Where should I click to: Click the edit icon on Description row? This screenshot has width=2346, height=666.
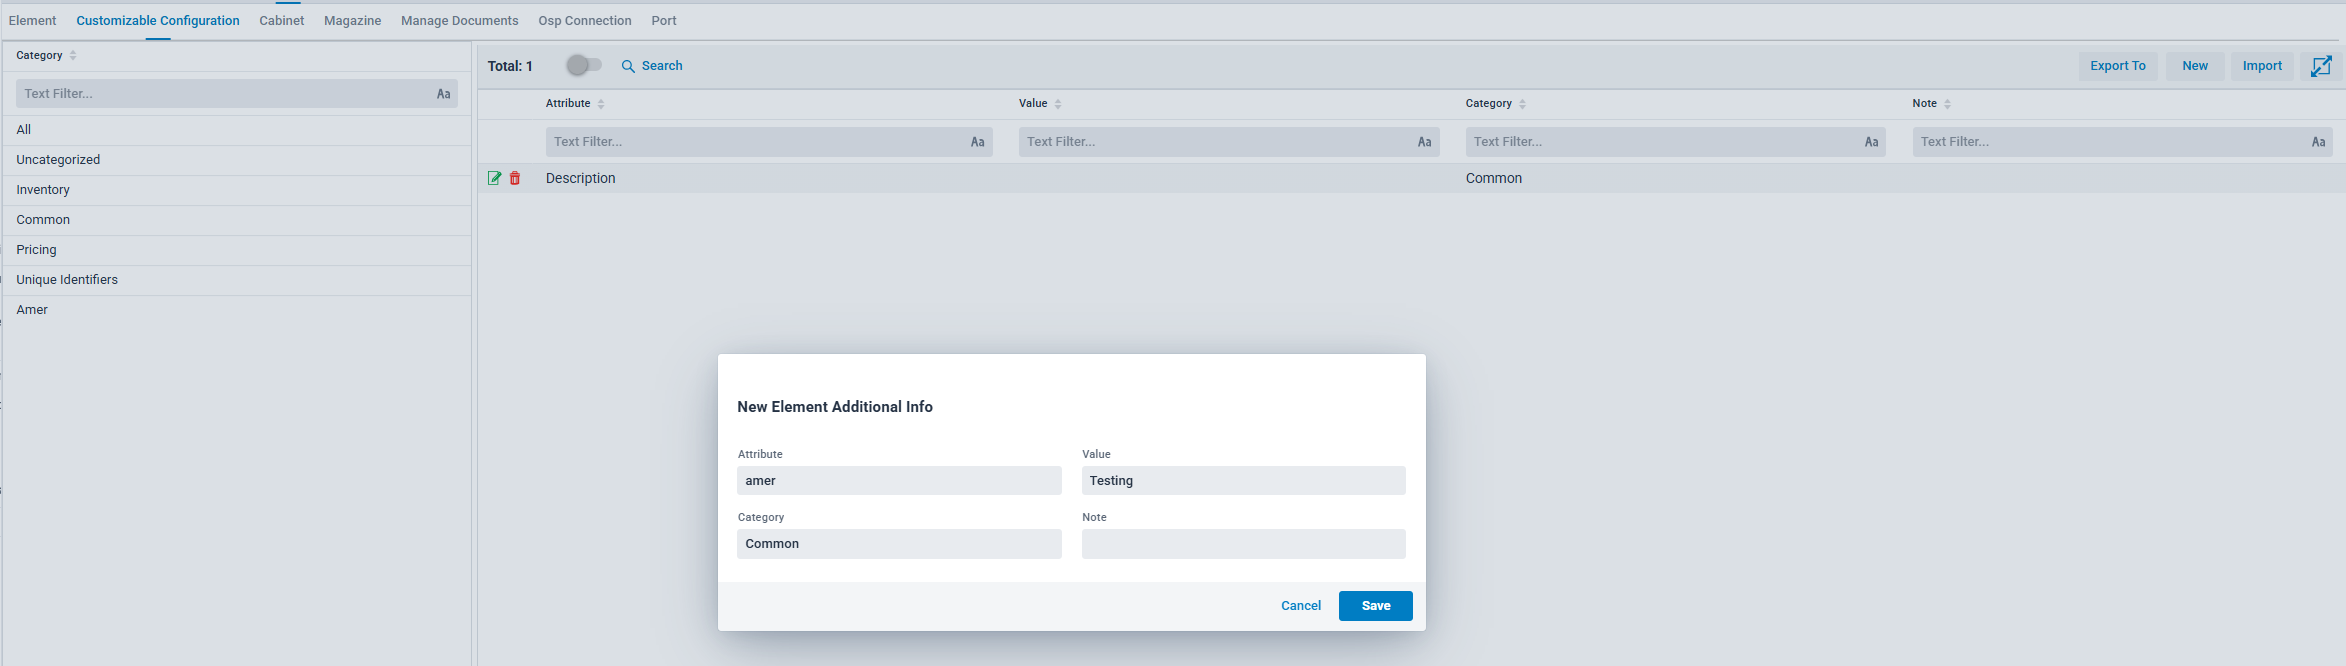494,178
